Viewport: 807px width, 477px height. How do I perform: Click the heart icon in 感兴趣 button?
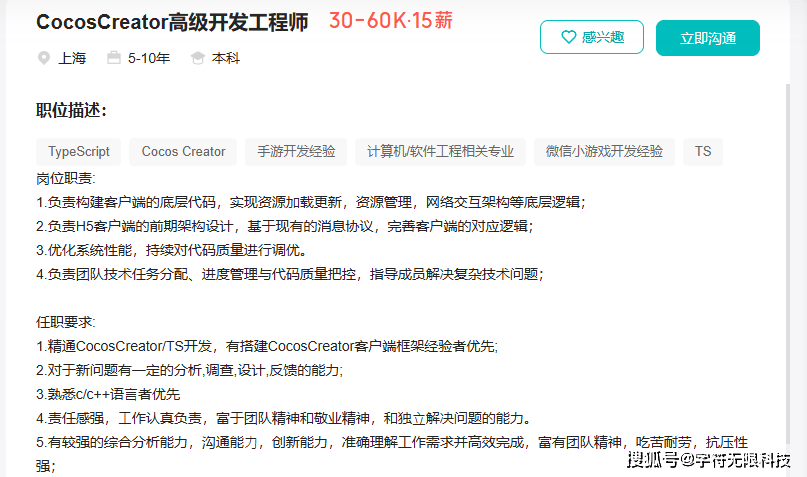tap(568, 37)
